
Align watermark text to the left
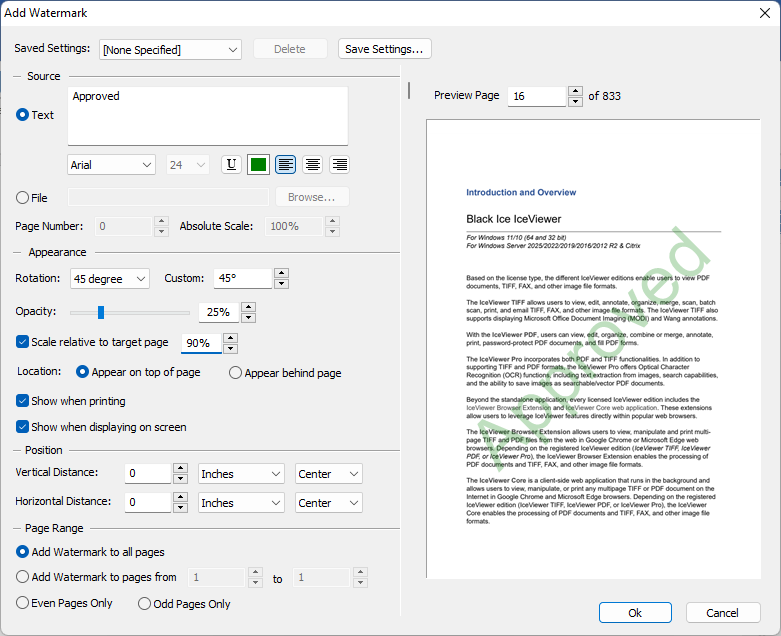(285, 164)
